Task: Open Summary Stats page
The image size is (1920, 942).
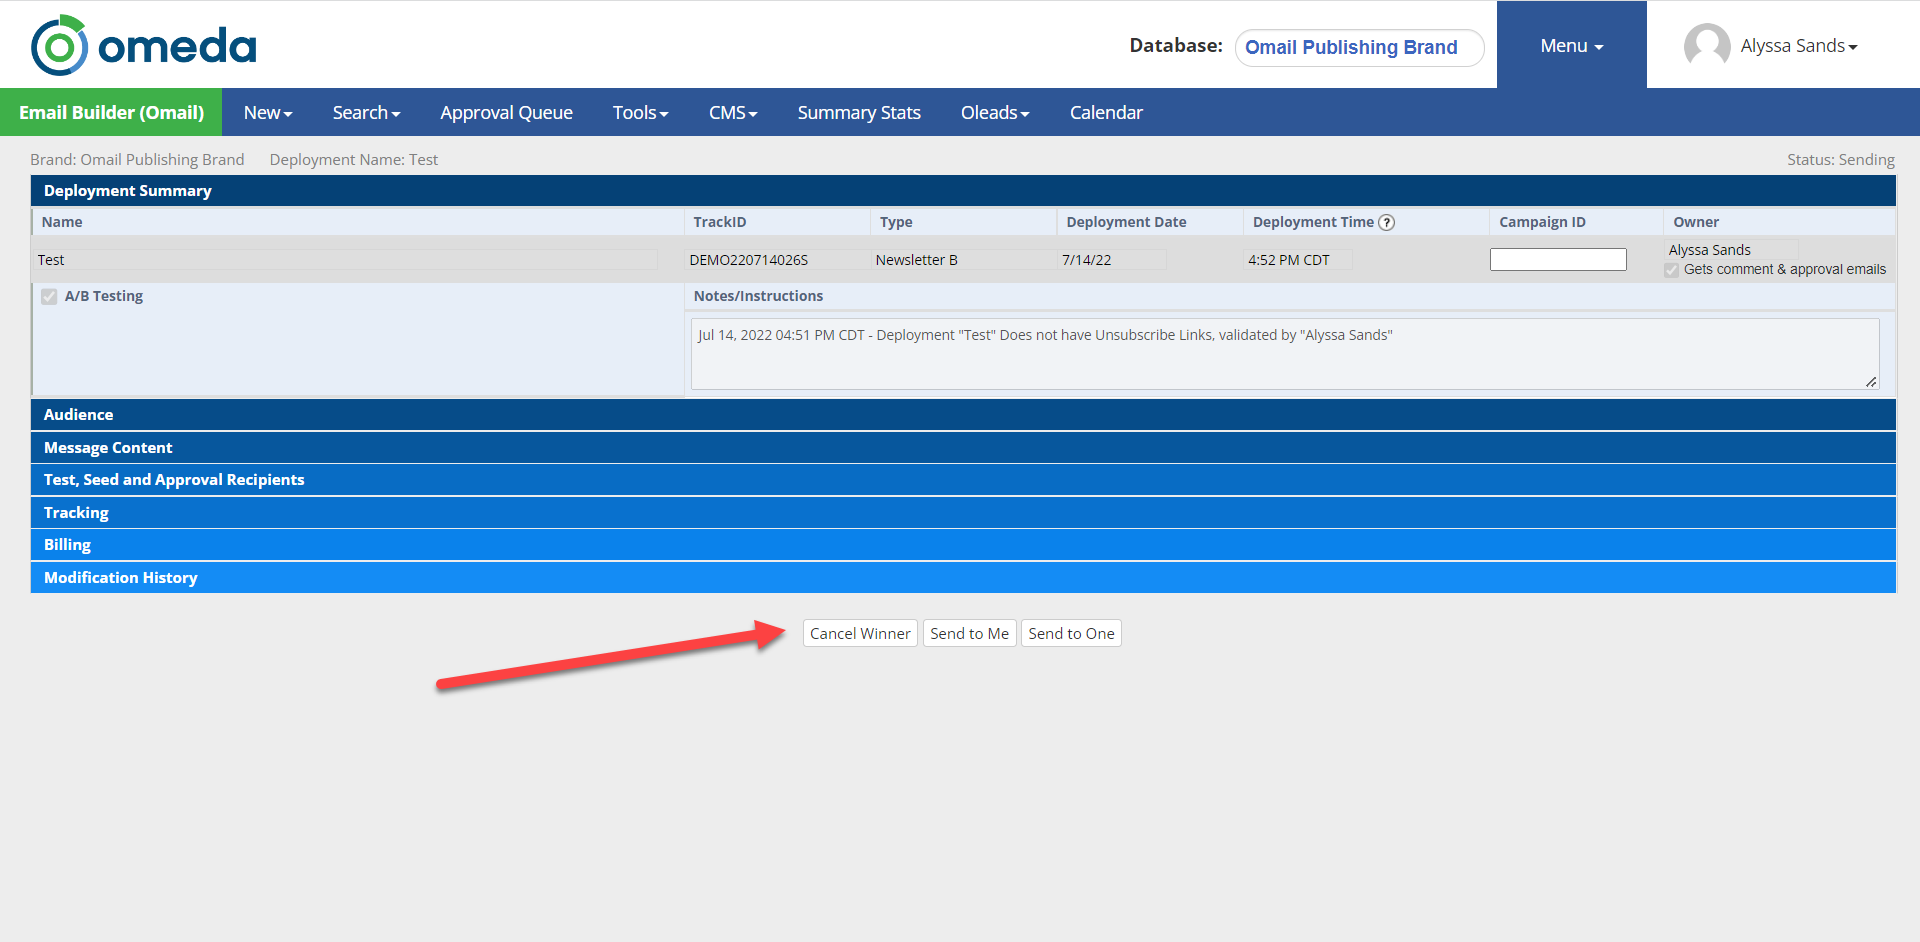Action: click(859, 113)
